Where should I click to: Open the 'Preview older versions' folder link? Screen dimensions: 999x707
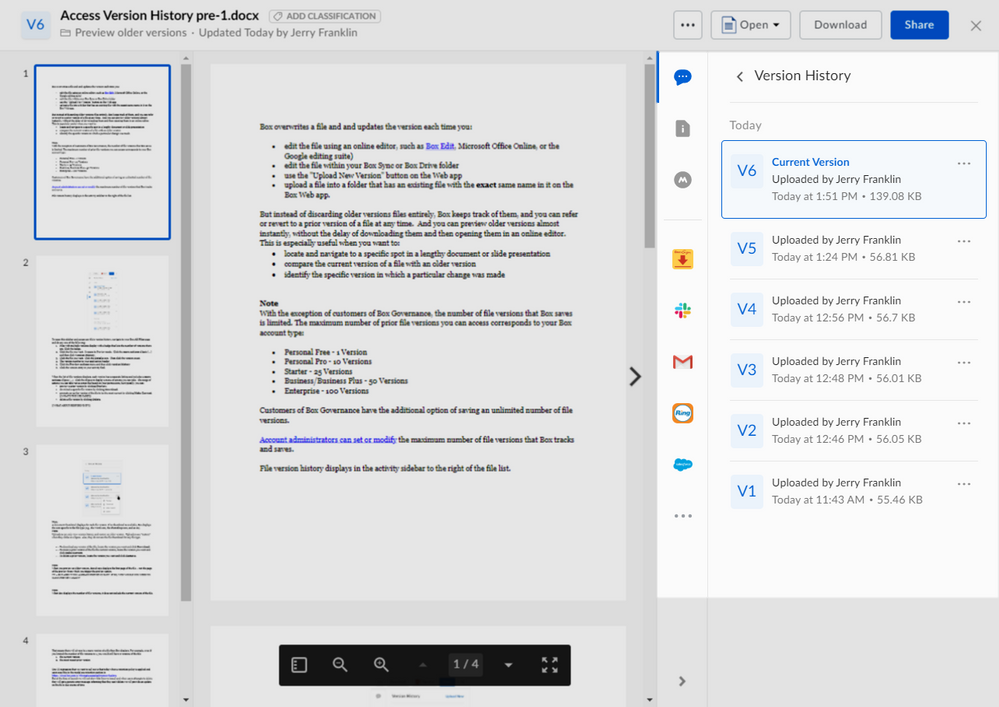[x=131, y=32]
